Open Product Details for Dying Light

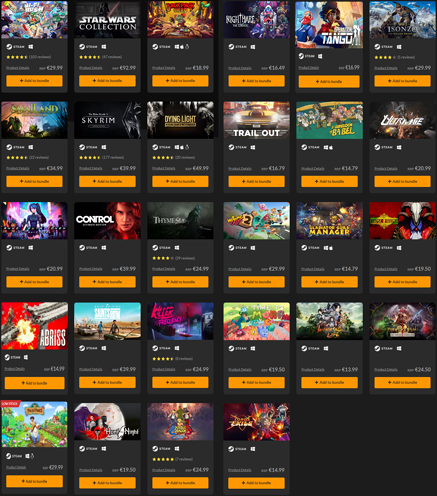pos(164,168)
